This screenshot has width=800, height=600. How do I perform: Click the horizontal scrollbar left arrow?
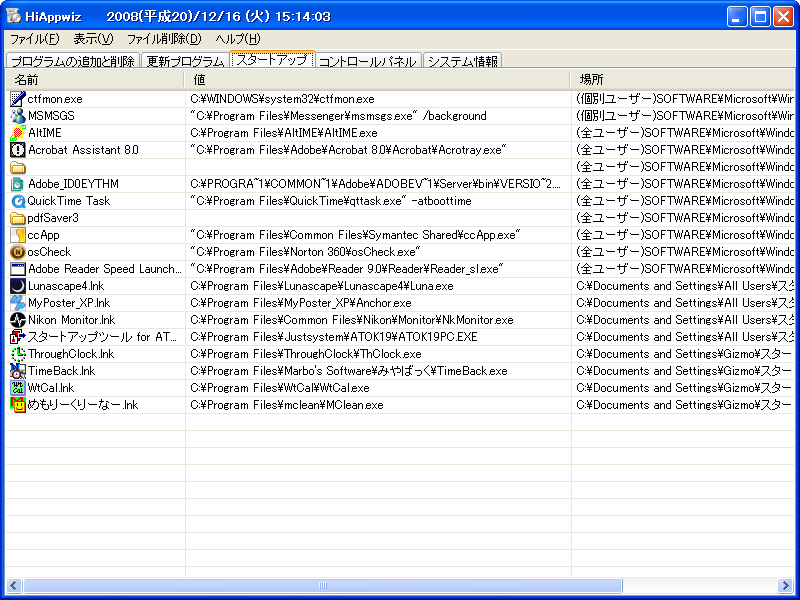[x=14, y=585]
